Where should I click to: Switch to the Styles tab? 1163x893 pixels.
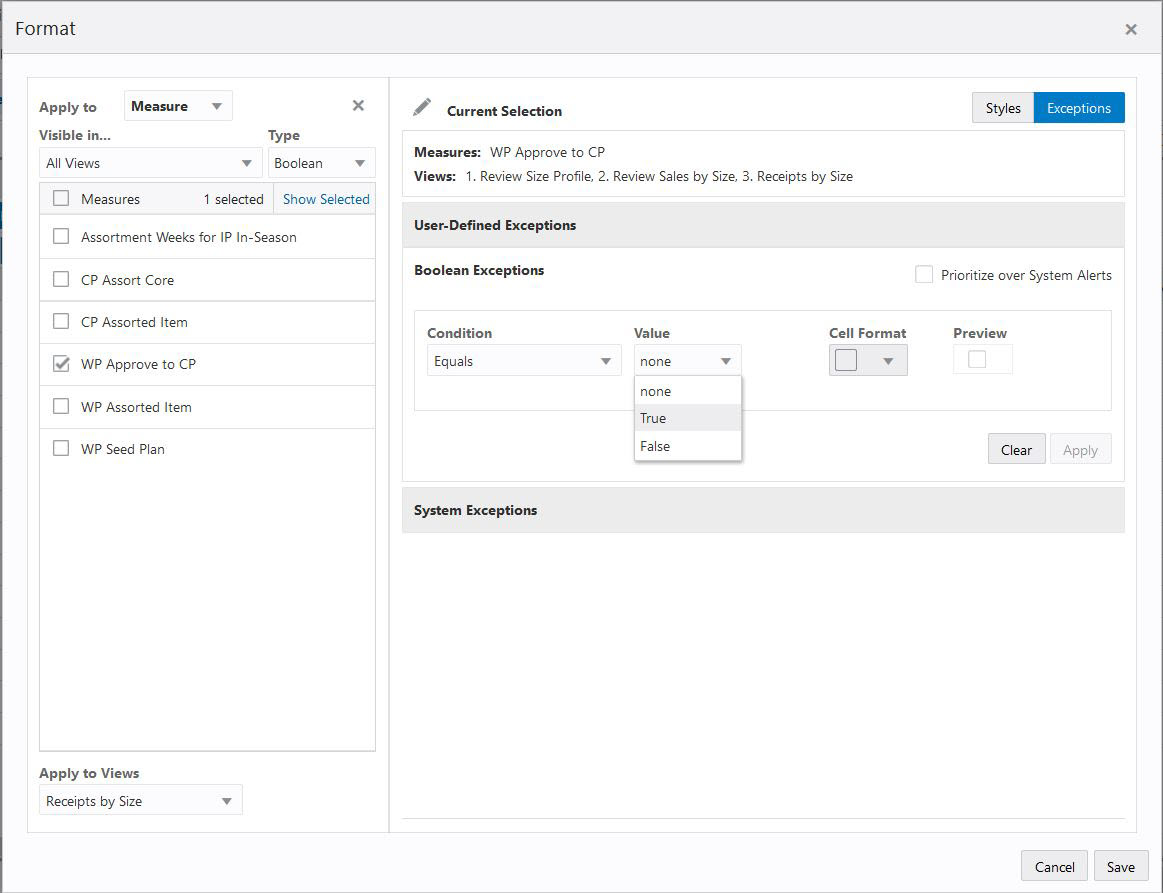(1003, 108)
